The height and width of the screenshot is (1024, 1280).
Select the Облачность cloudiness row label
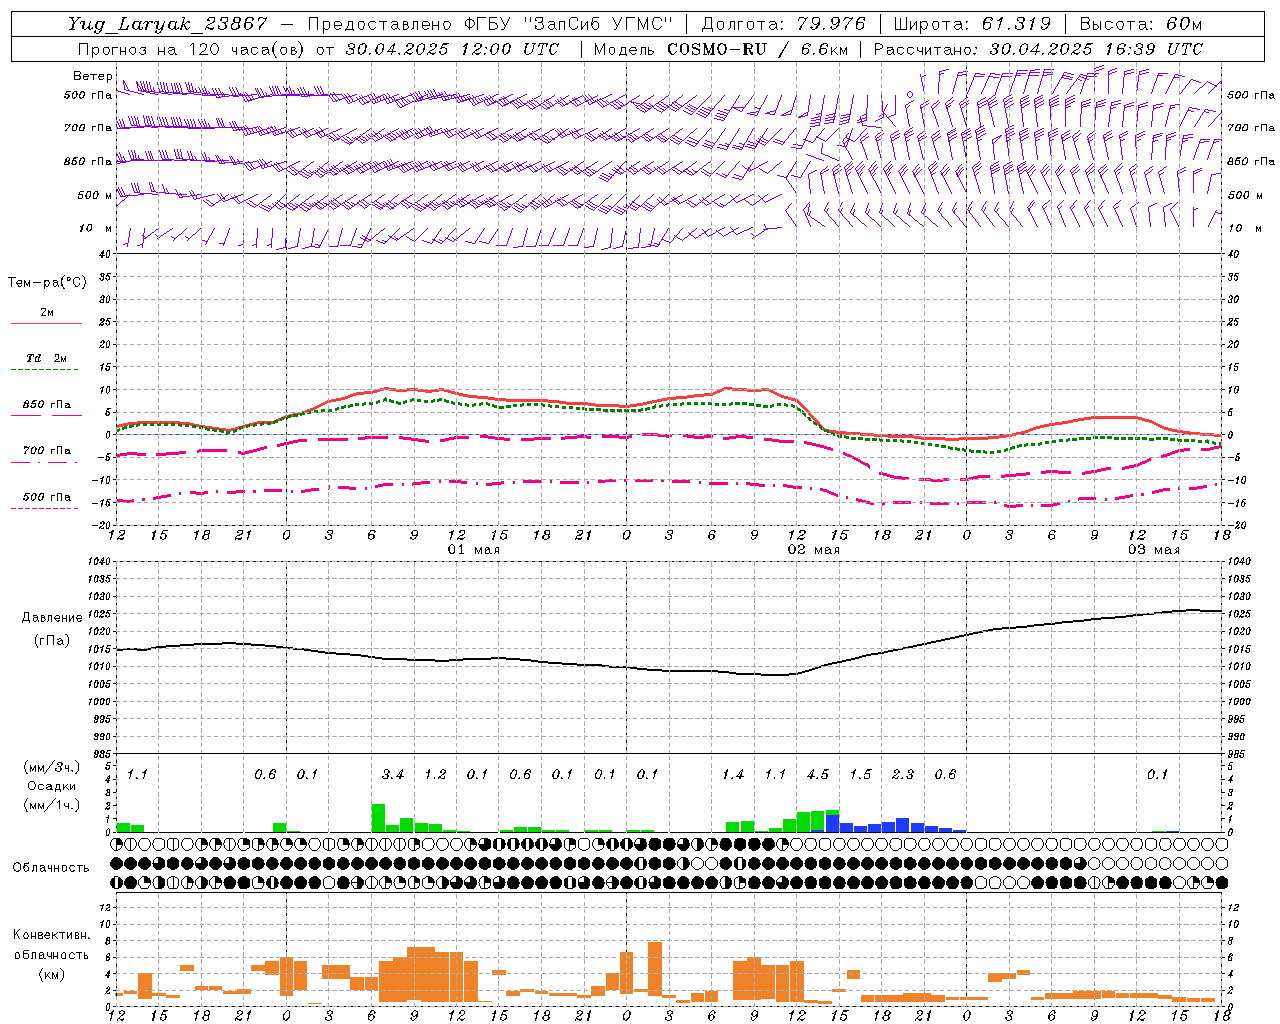click(51, 868)
